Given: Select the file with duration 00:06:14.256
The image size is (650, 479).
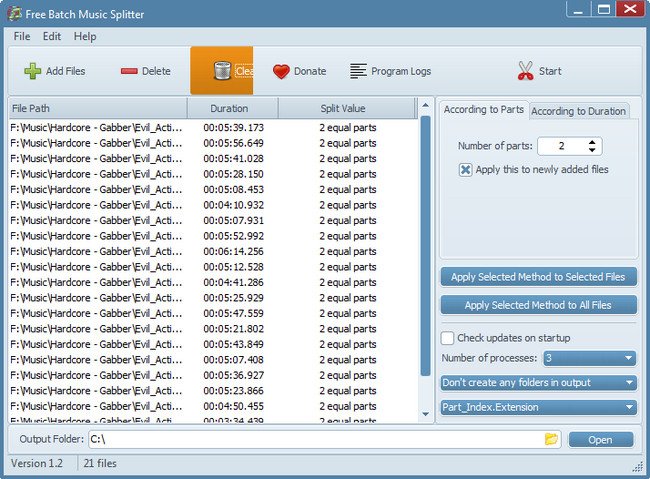Looking at the screenshot, I should point(213,251).
